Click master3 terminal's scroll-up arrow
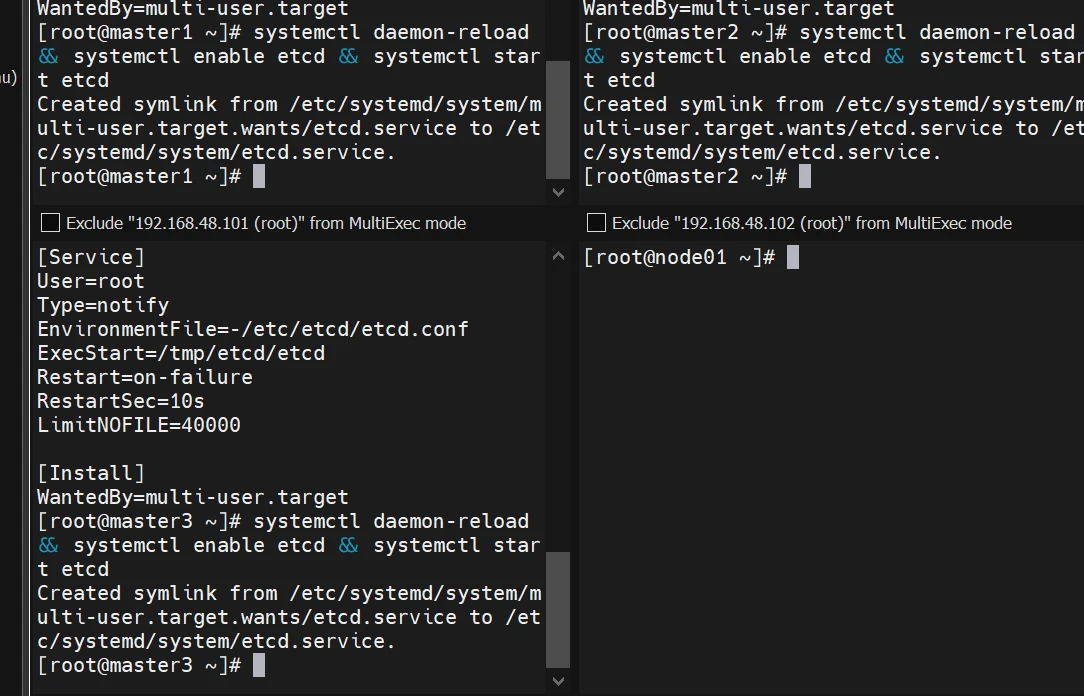The width and height of the screenshot is (1084, 696). coord(558,257)
